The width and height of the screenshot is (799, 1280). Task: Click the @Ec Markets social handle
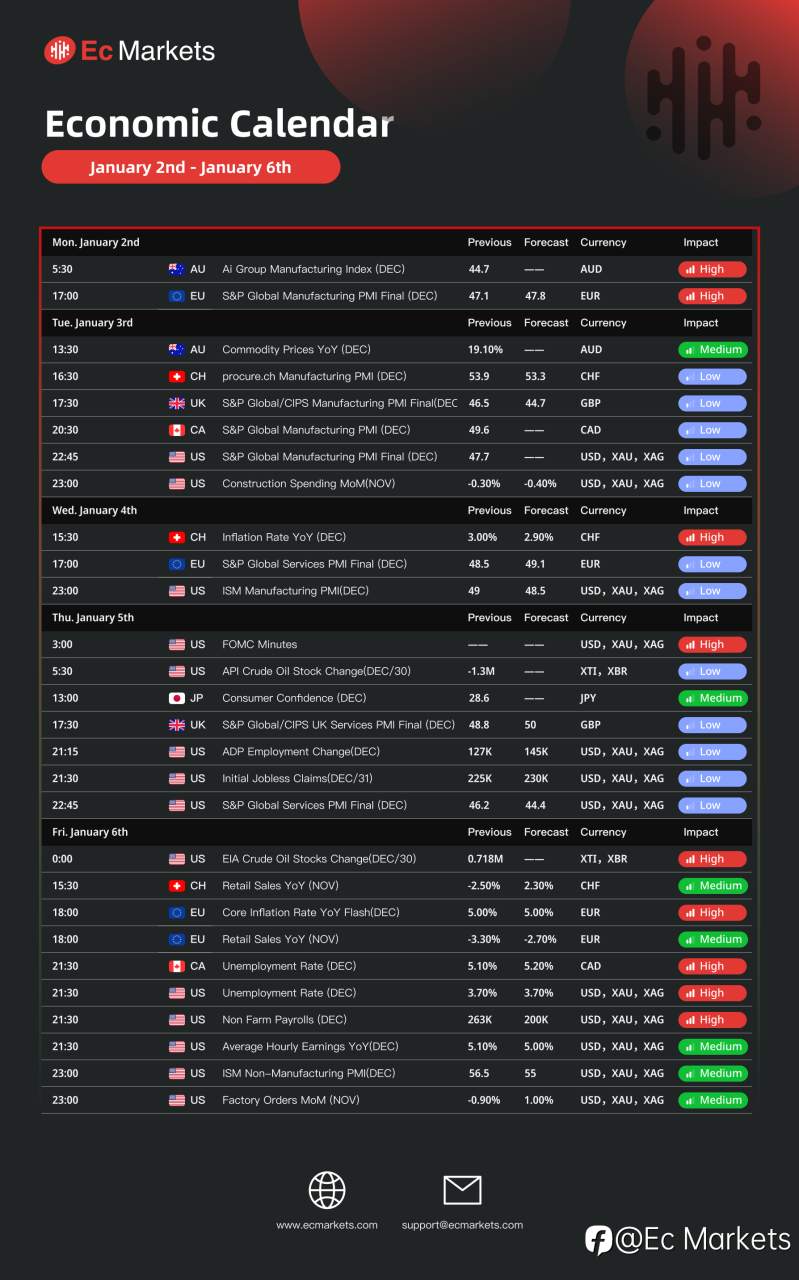703,1240
